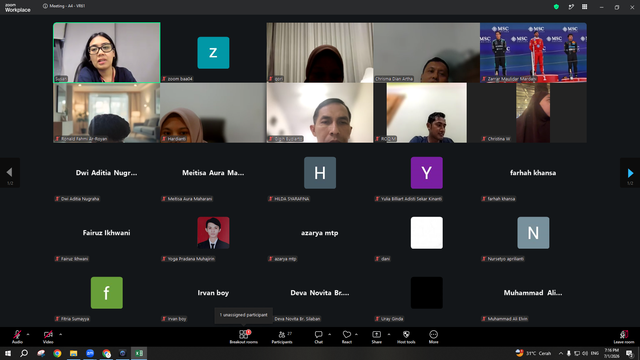Image resolution: width=640 pixels, height=360 pixels.
Task: Click the HILDA SYARAFINA avatar H
Action: 320,173
